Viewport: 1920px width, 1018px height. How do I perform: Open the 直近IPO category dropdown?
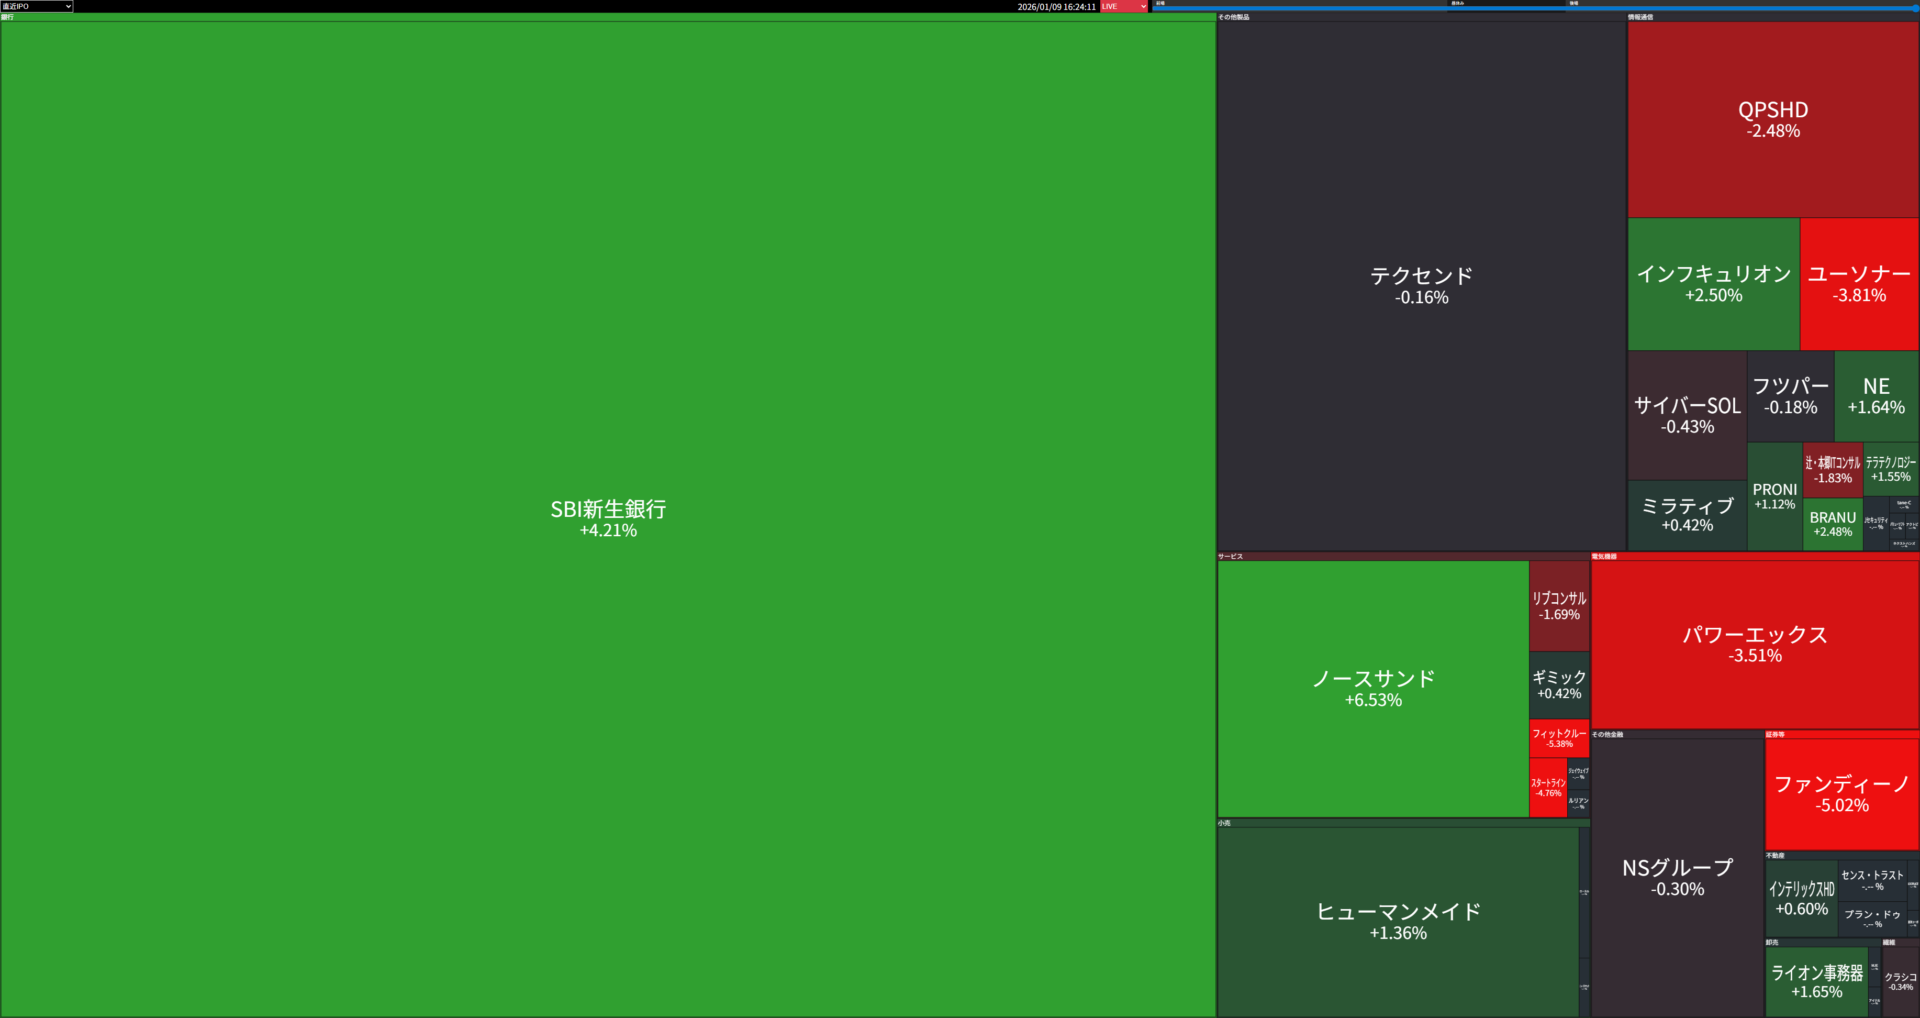click(37, 6)
